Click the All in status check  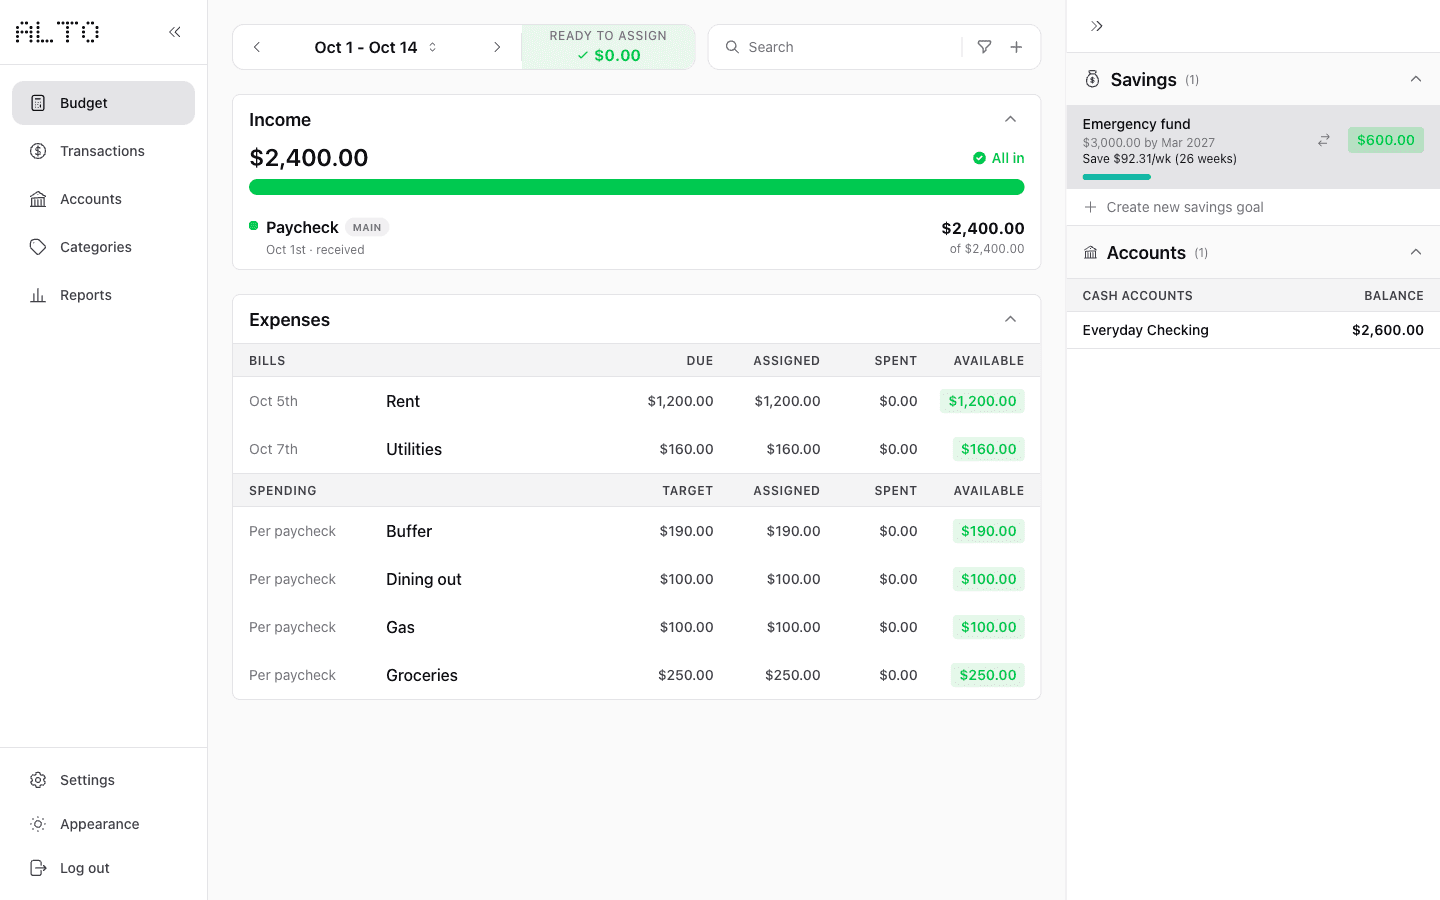tap(998, 158)
